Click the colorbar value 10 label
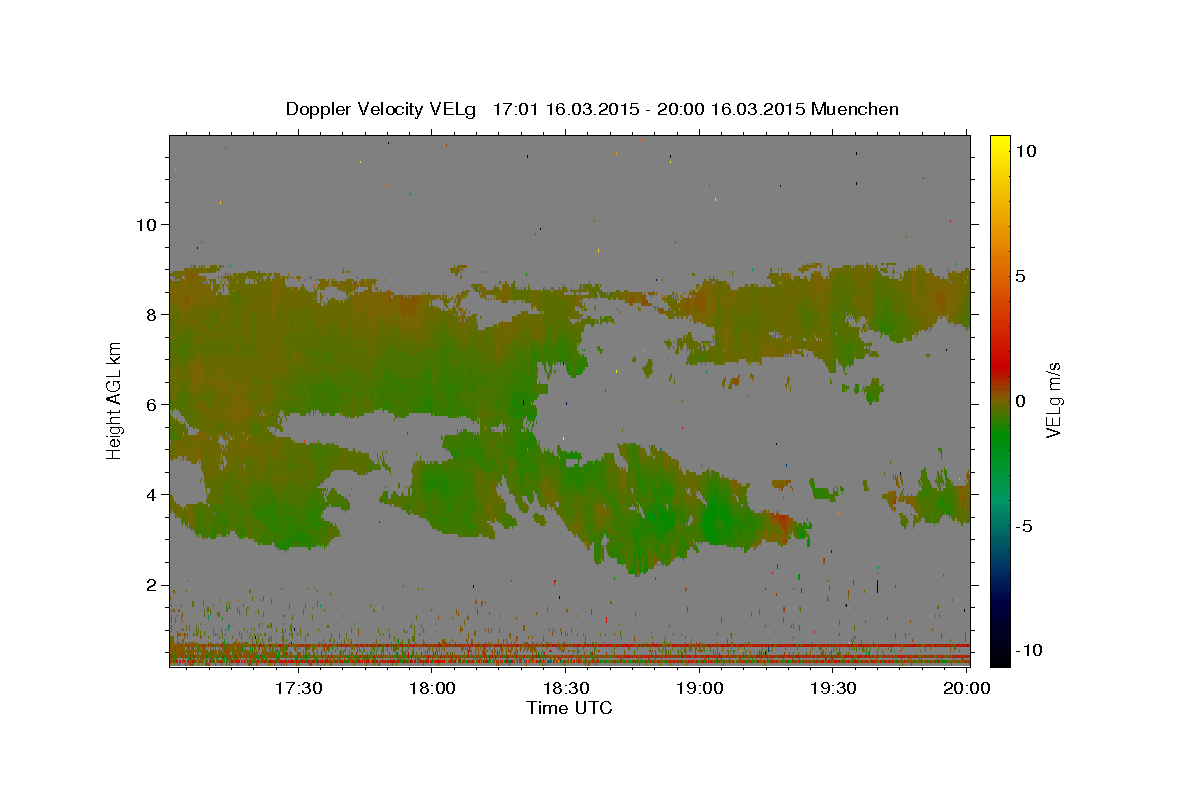Viewport: 1200px width, 800px height. coord(1026,151)
